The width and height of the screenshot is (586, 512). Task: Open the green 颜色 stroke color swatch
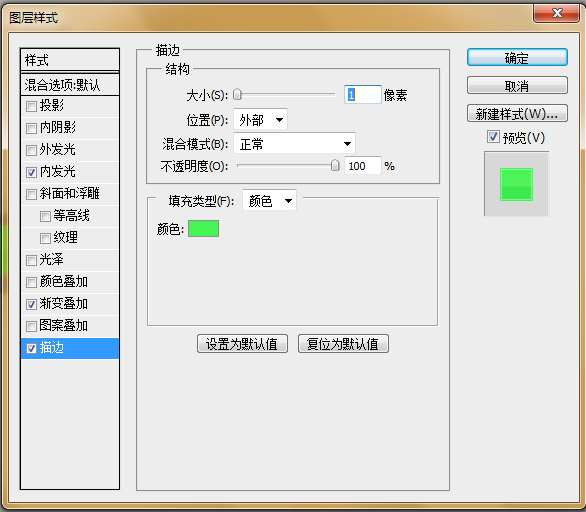pos(203,229)
